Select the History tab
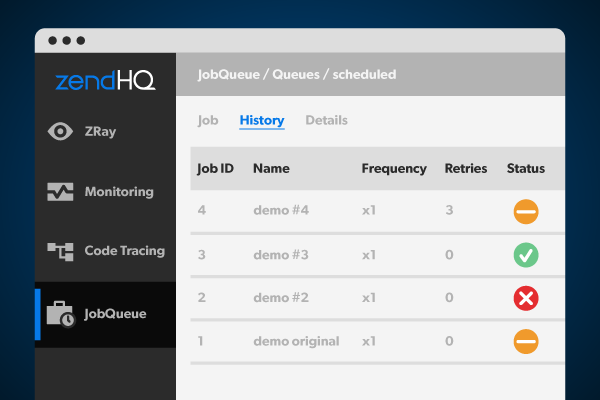 point(262,121)
